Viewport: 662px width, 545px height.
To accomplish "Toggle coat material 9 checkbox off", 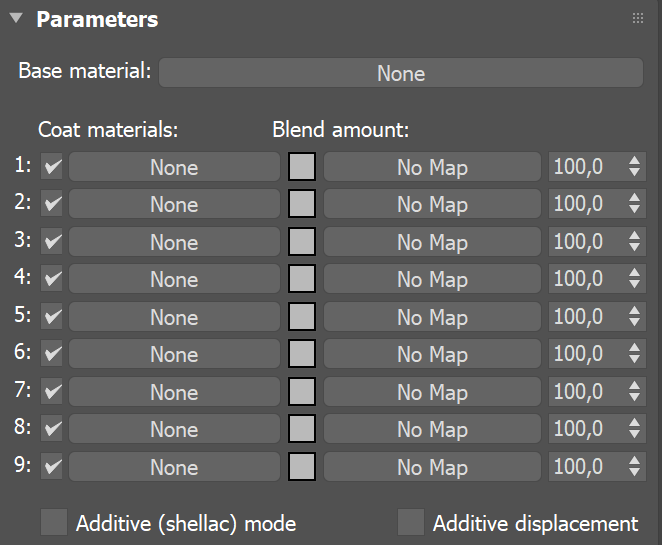I will click(x=53, y=467).
